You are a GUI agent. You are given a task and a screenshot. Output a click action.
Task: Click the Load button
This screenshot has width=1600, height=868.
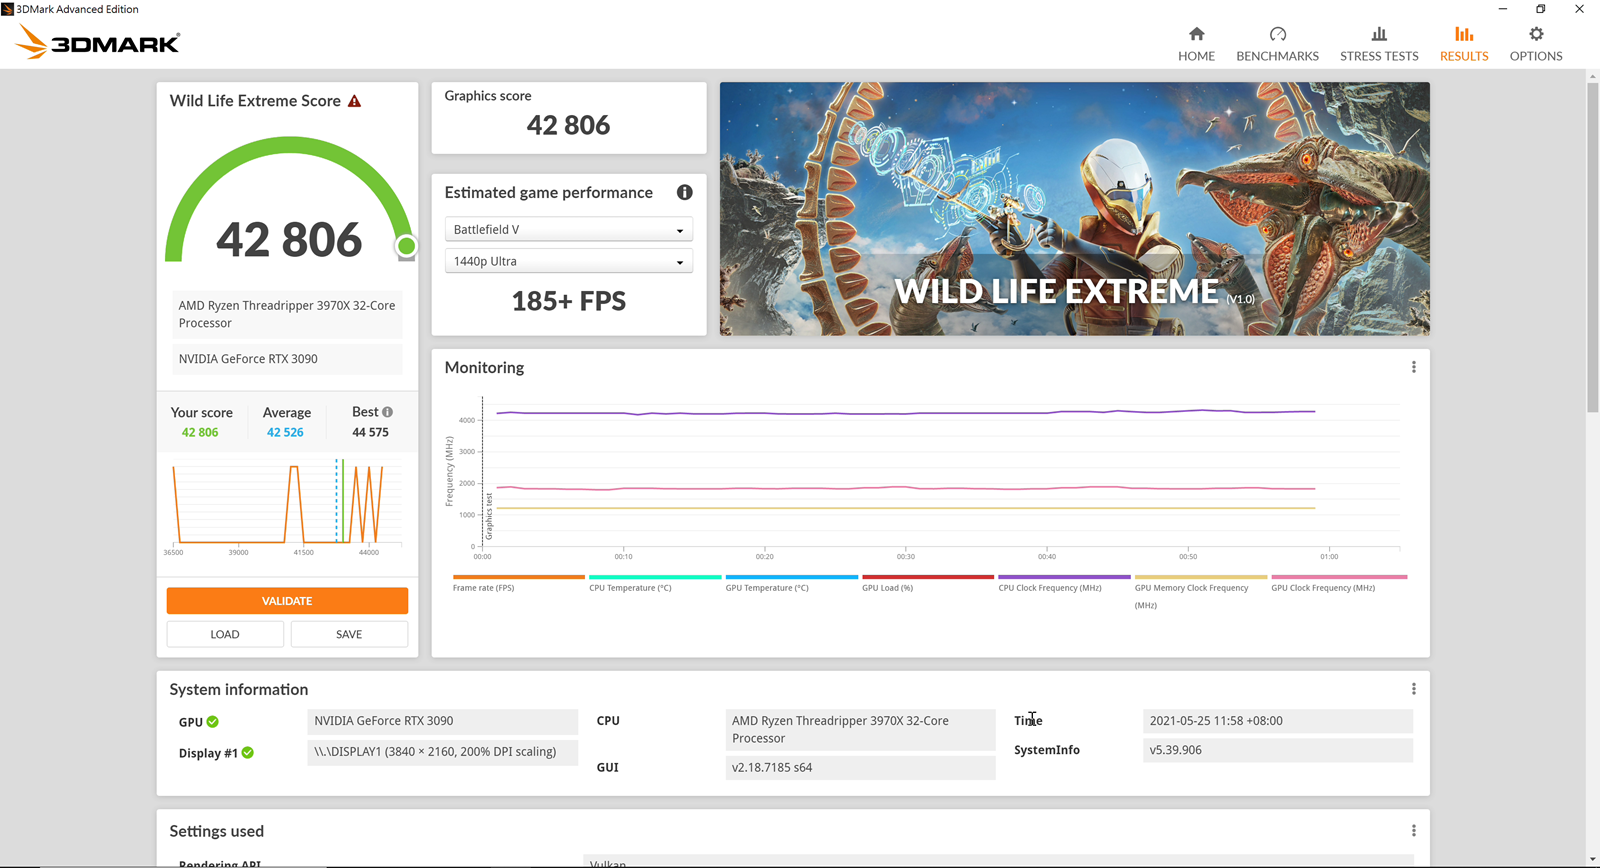[x=225, y=634]
